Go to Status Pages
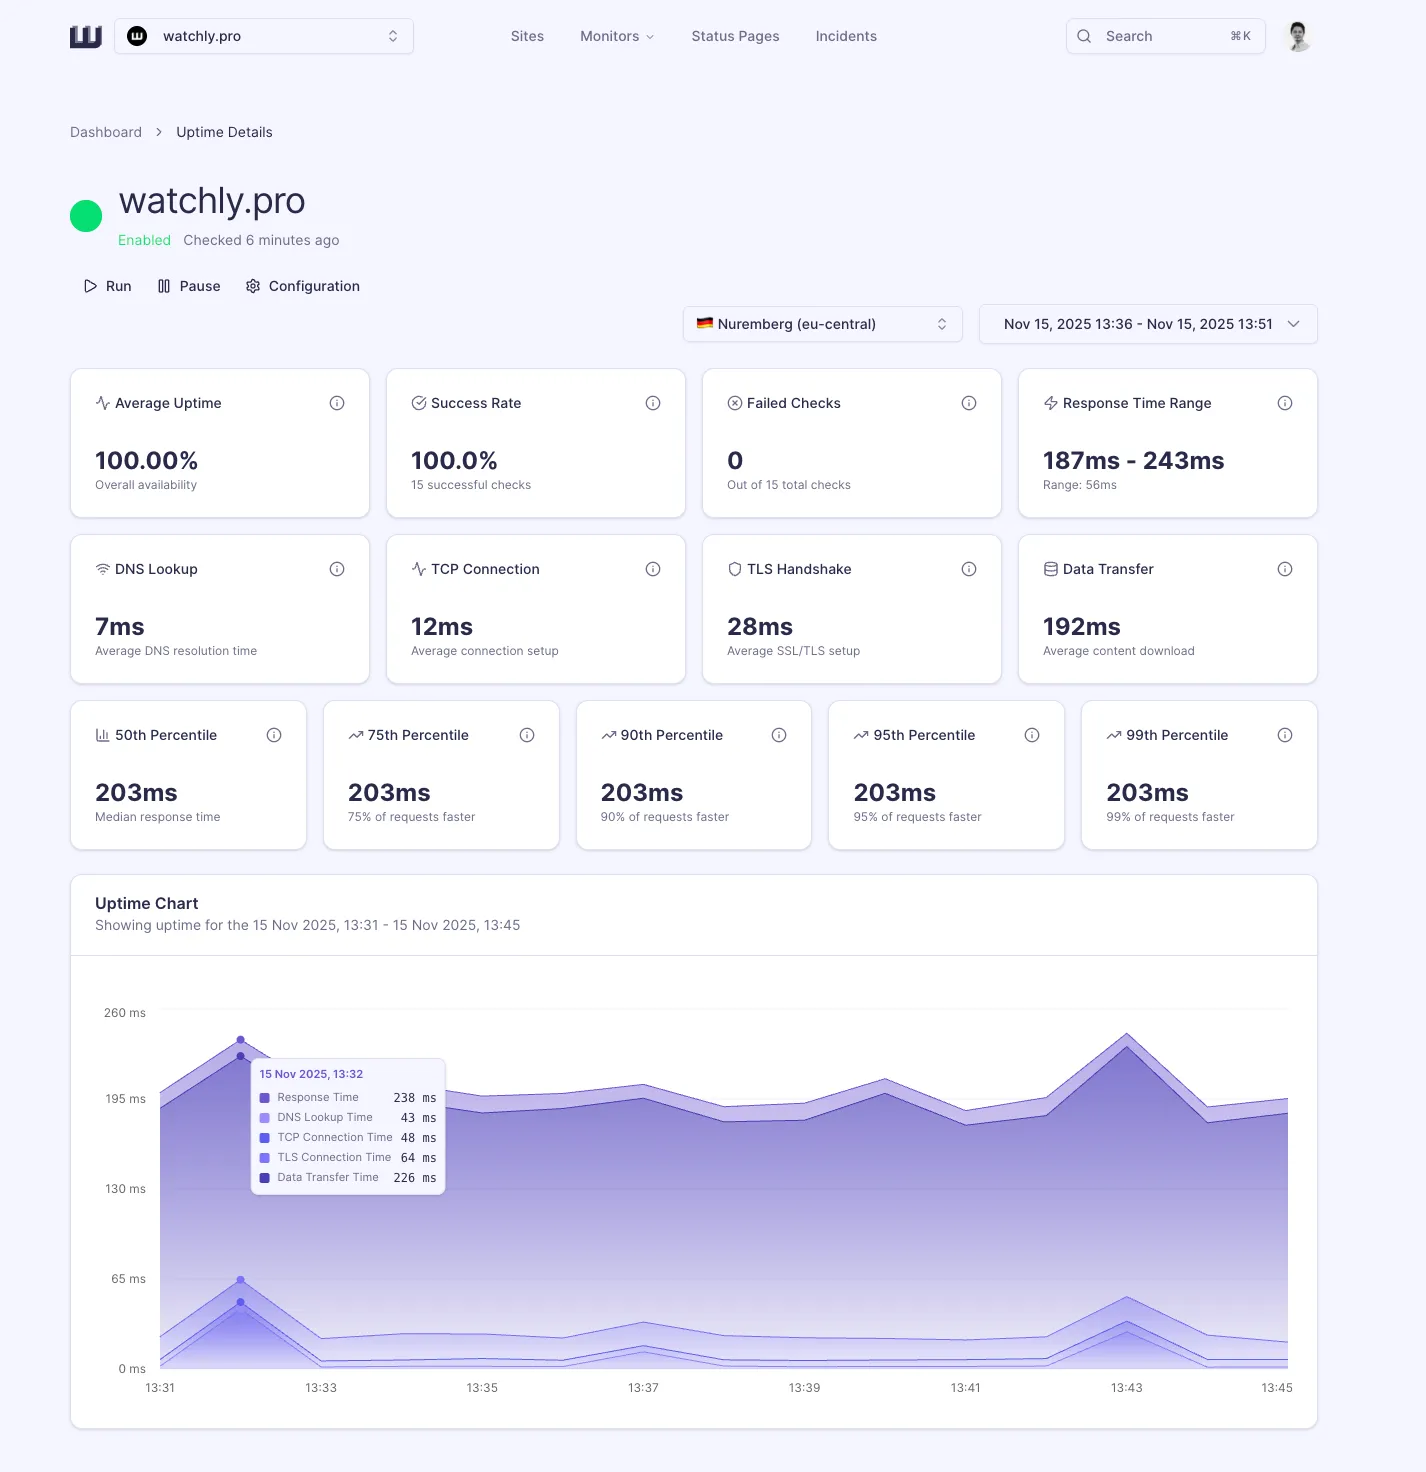 tap(735, 36)
